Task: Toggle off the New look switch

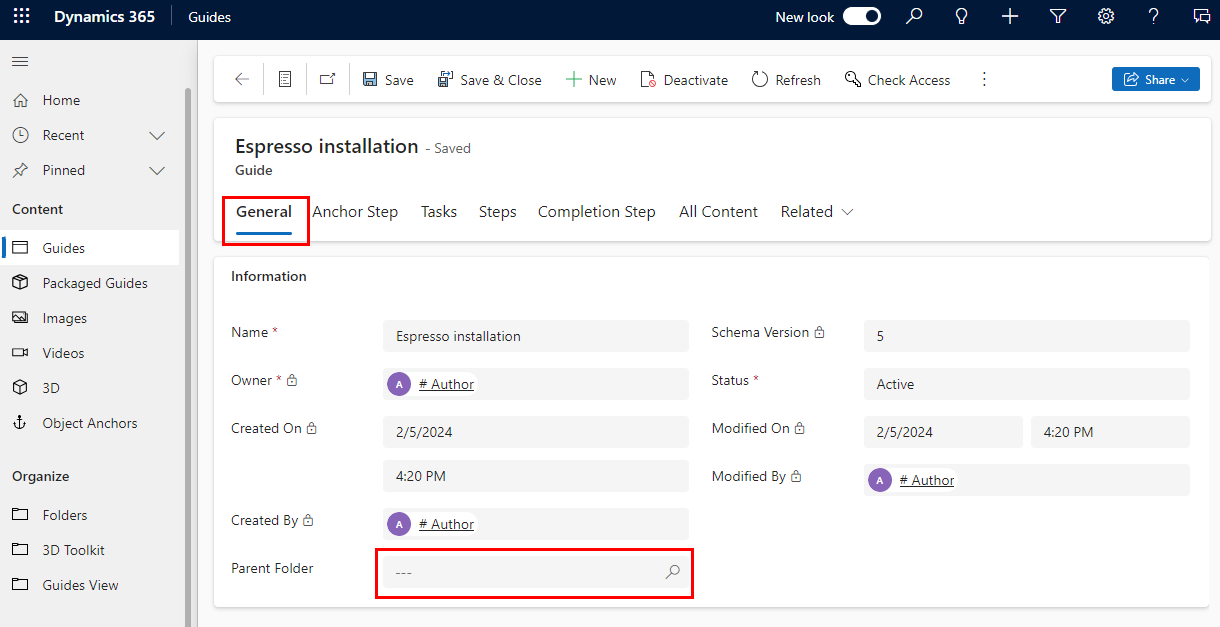Action: click(x=861, y=16)
